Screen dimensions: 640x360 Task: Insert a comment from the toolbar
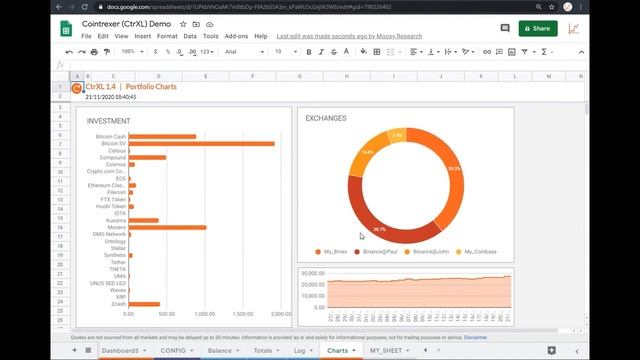tap(499, 52)
